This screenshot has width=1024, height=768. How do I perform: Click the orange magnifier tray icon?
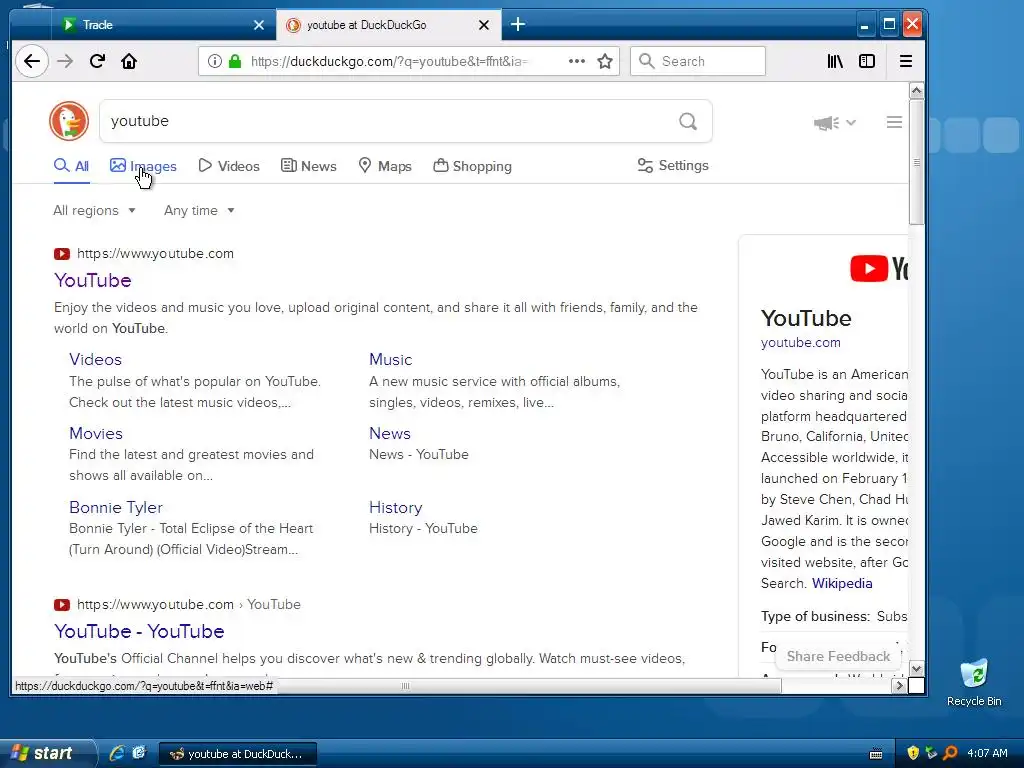click(950, 753)
